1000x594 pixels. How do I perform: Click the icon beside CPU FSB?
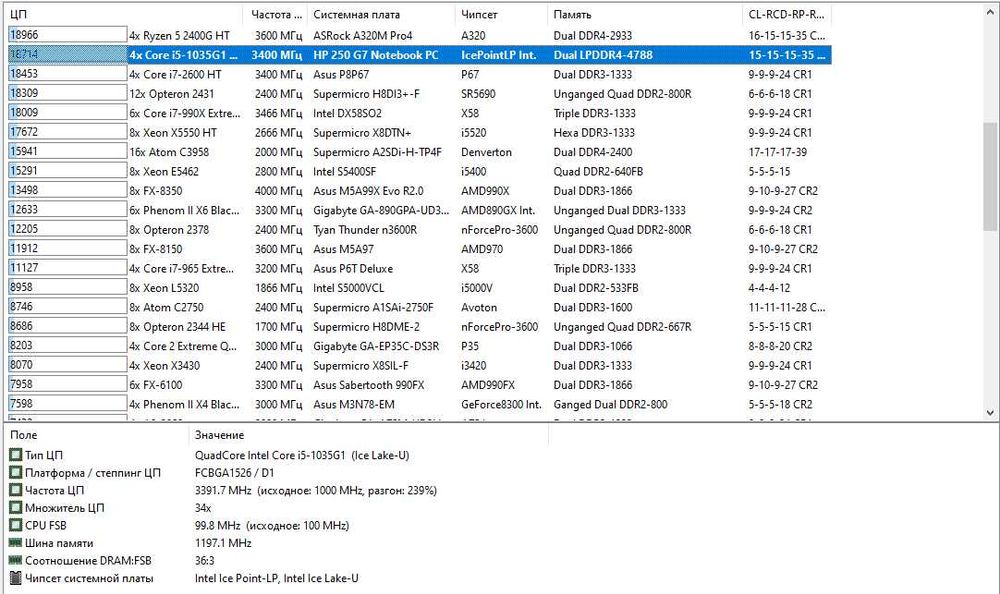(x=15, y=525)
